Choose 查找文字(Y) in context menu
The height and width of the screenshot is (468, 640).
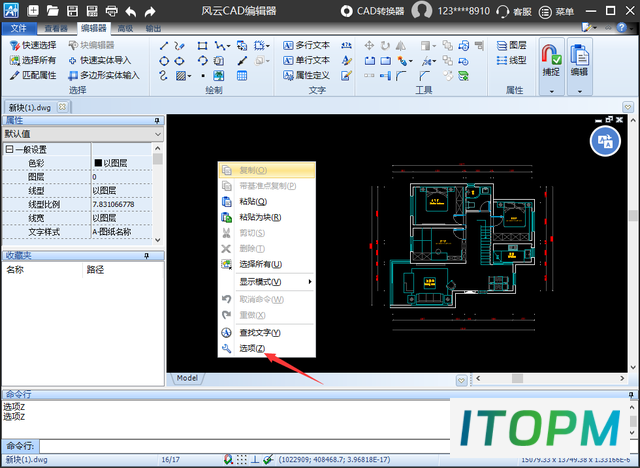267,333
